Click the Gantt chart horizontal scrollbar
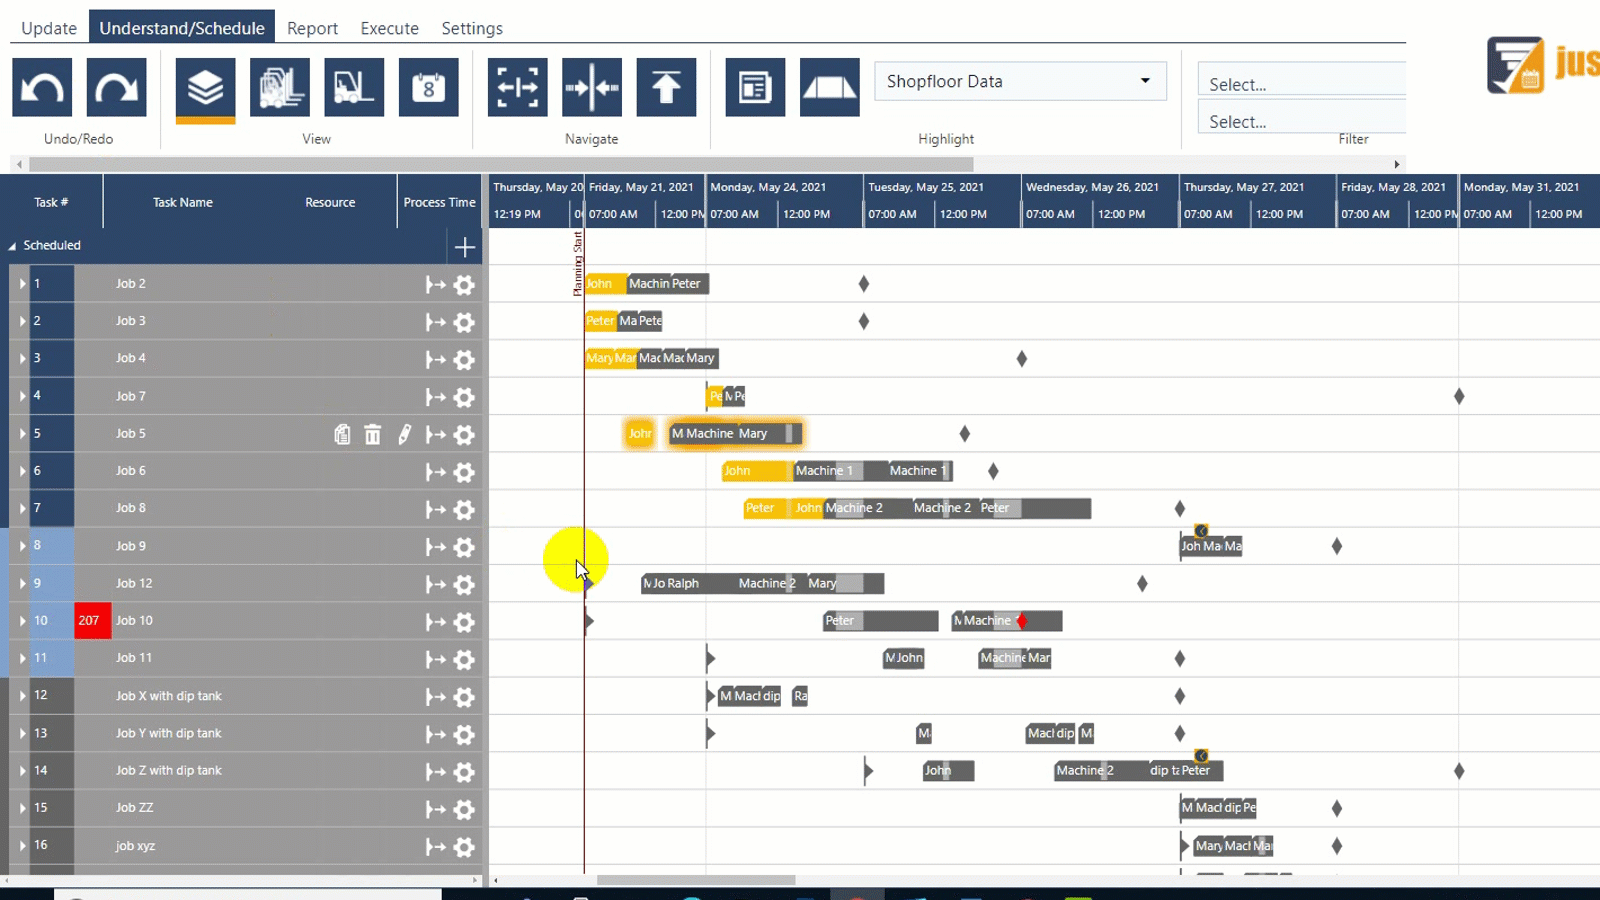The image size is (1600, 900). point(696,881)
